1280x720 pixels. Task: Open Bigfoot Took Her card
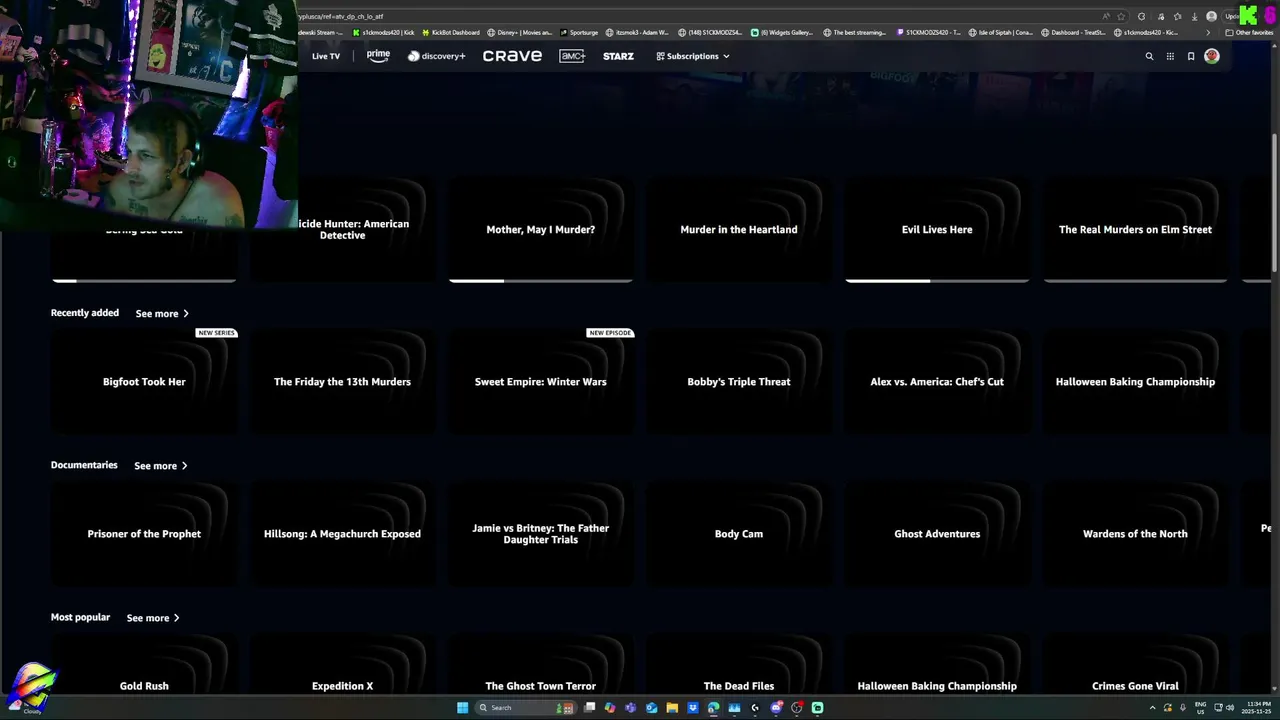tap(144, 382)
